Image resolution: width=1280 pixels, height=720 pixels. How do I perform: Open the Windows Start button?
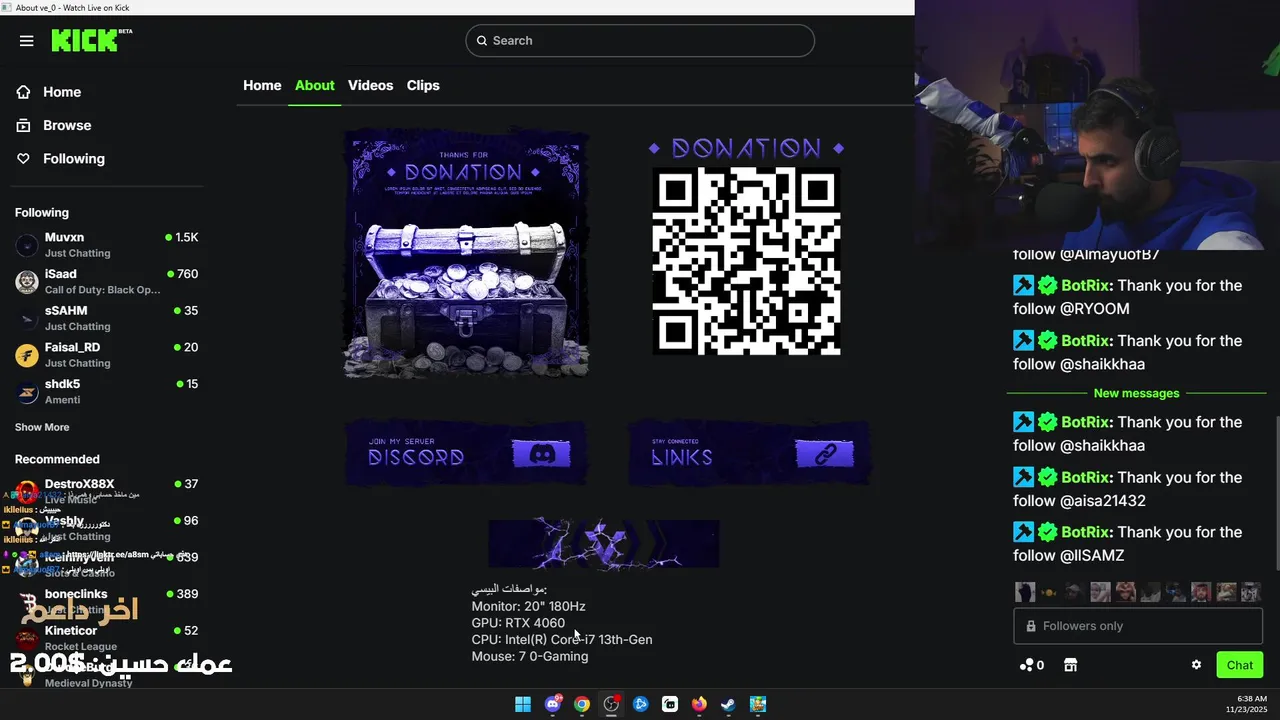tap(523, 704)
